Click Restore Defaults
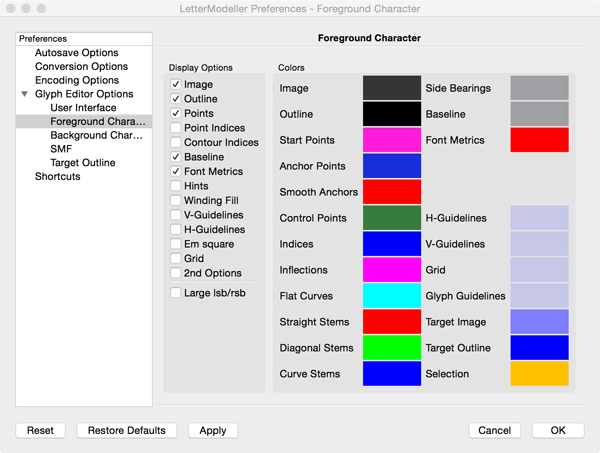600x453 pixels. pyautogui.click(x=127, y=430)
